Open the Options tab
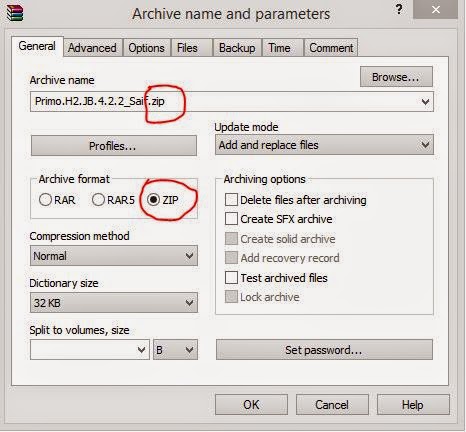The height and width of the screenshot is (432, 466). (x=146, y=48)
